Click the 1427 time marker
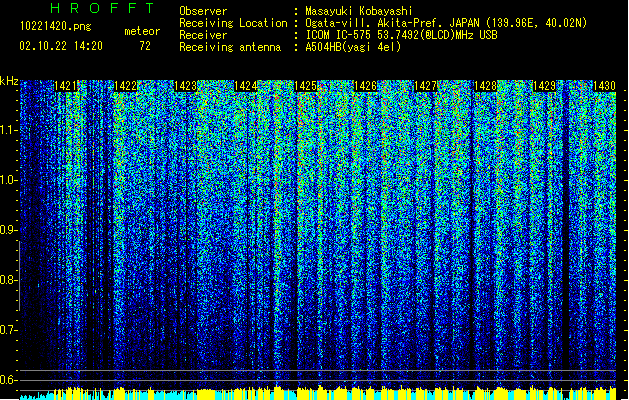 [425, 86]
